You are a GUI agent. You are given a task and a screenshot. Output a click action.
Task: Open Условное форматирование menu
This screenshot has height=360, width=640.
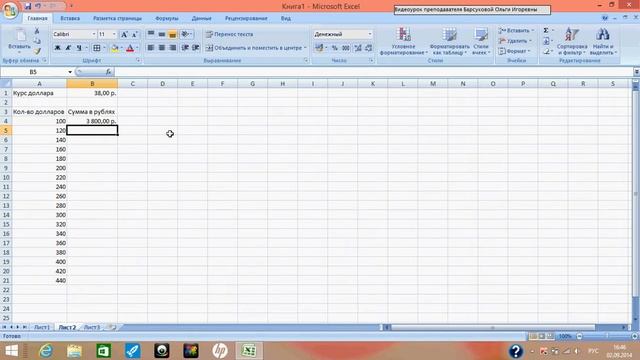(403, 41)
